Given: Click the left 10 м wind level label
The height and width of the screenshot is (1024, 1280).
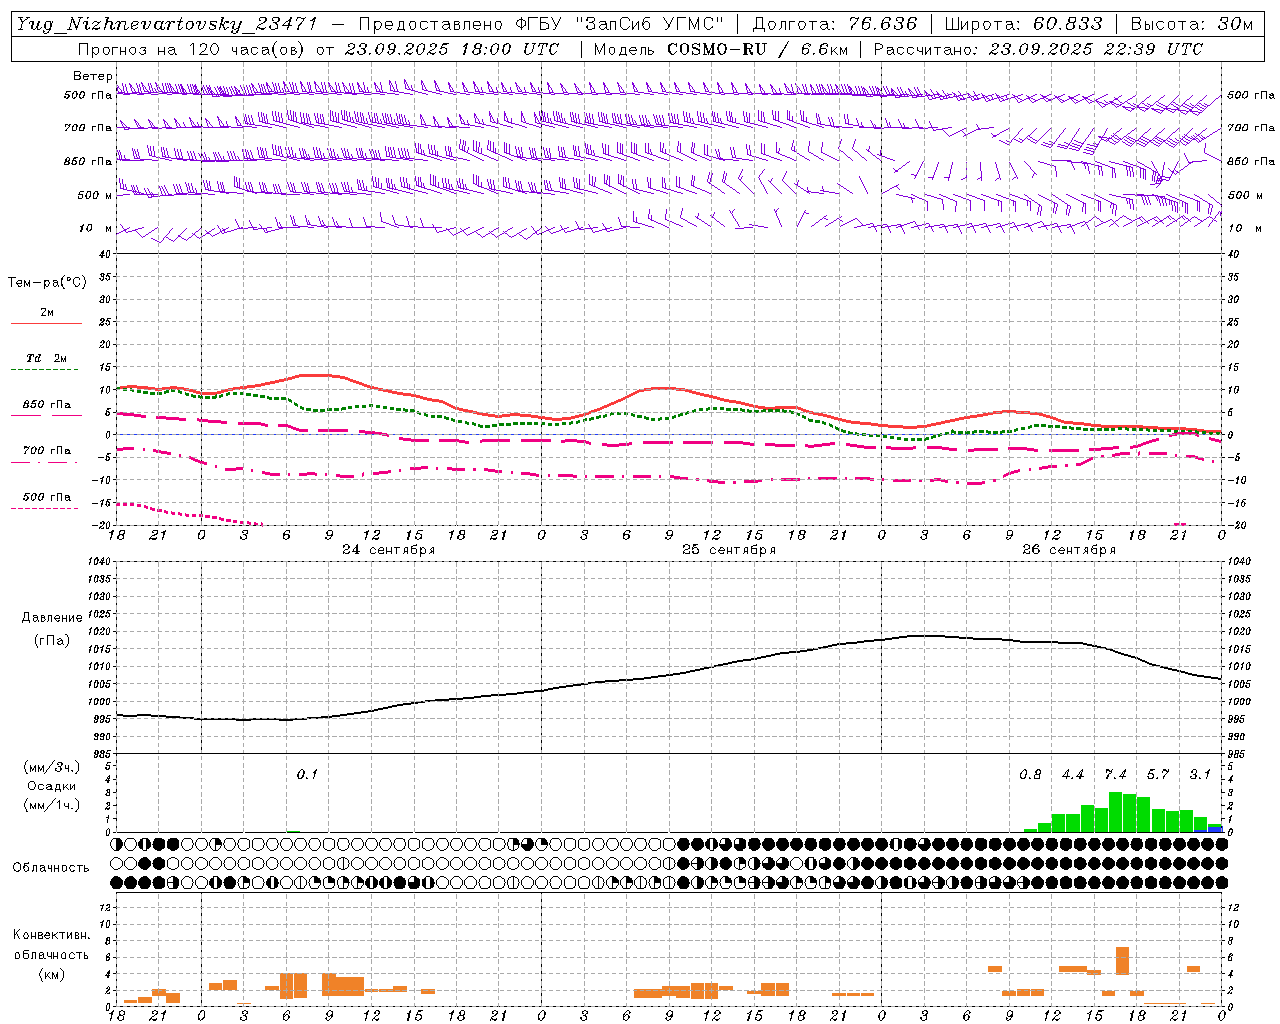Looking at the screenshot, I should coord(95,228).
